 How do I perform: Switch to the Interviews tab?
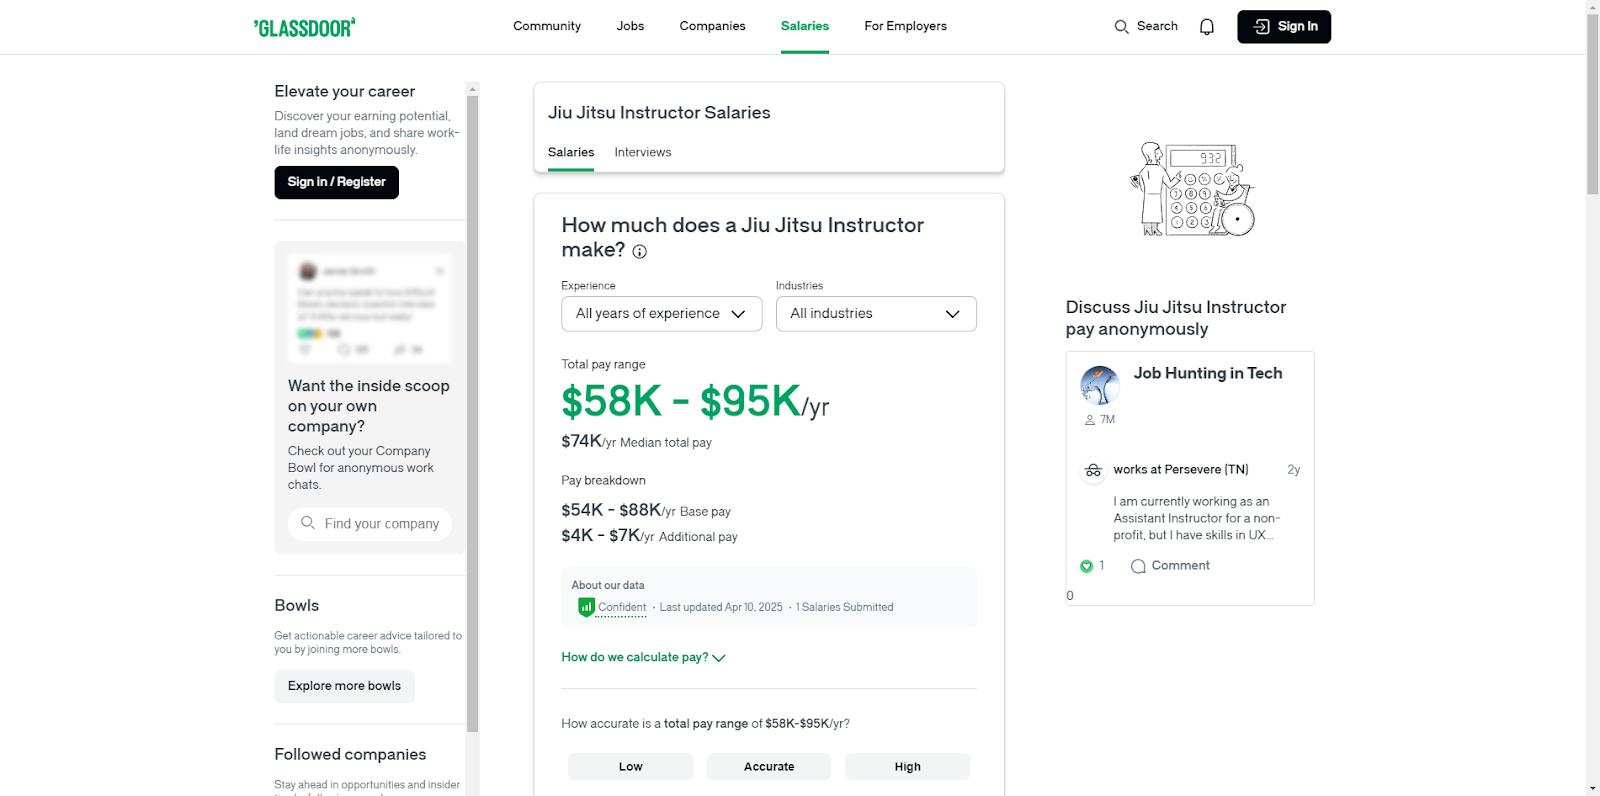[643, 152]
